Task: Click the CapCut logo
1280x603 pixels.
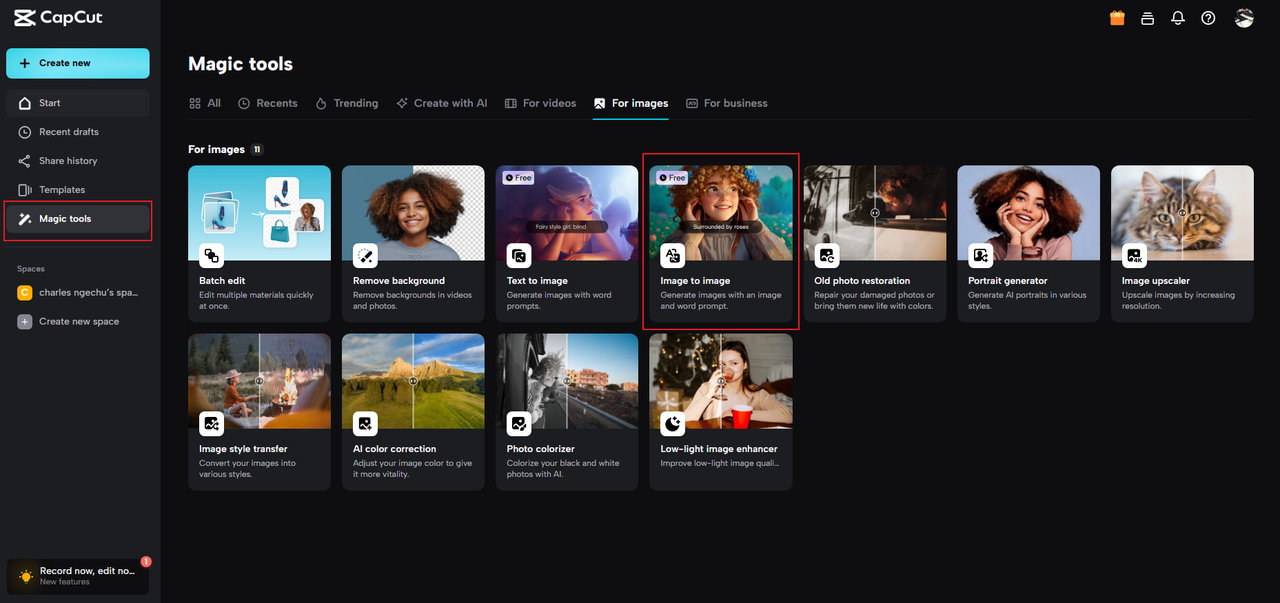Action: pos(58,18)
